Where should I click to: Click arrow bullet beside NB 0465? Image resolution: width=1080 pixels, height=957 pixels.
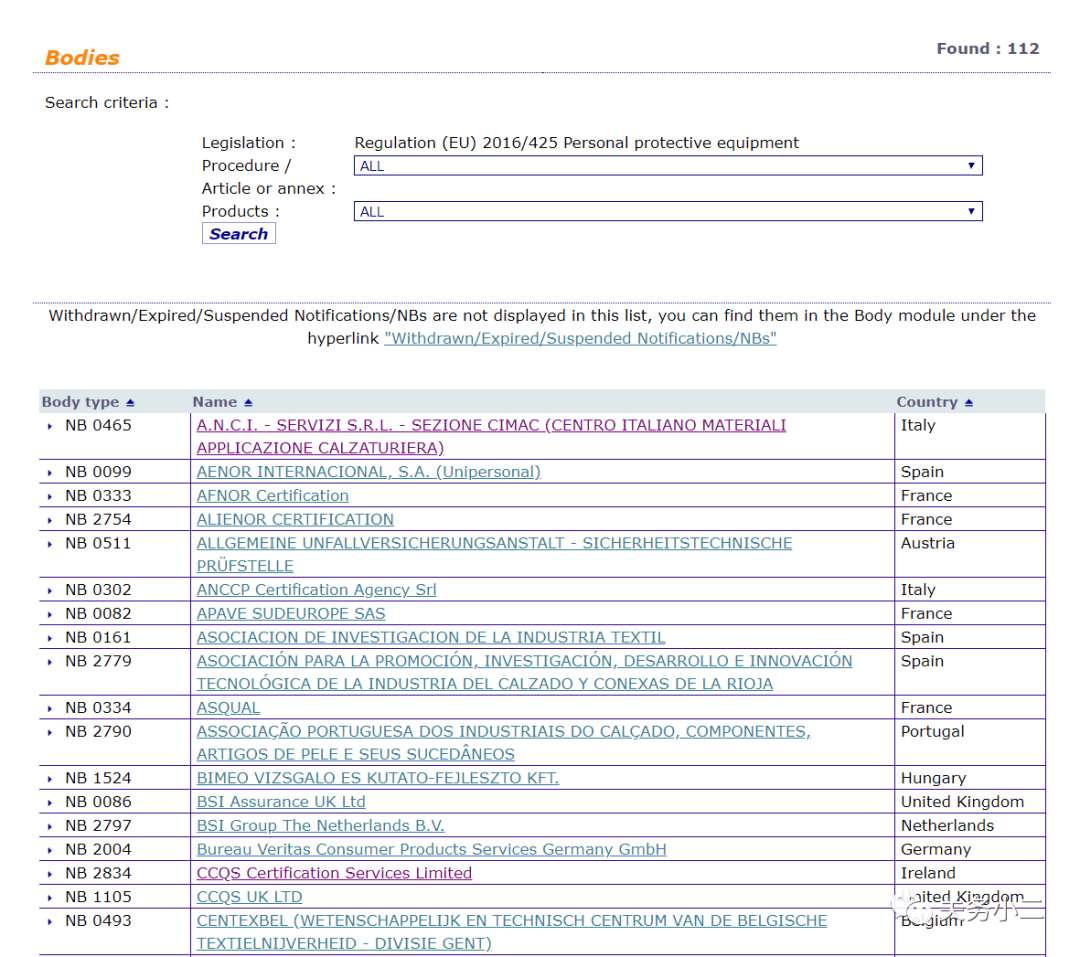pyautogui.click(x=50, y=426)
